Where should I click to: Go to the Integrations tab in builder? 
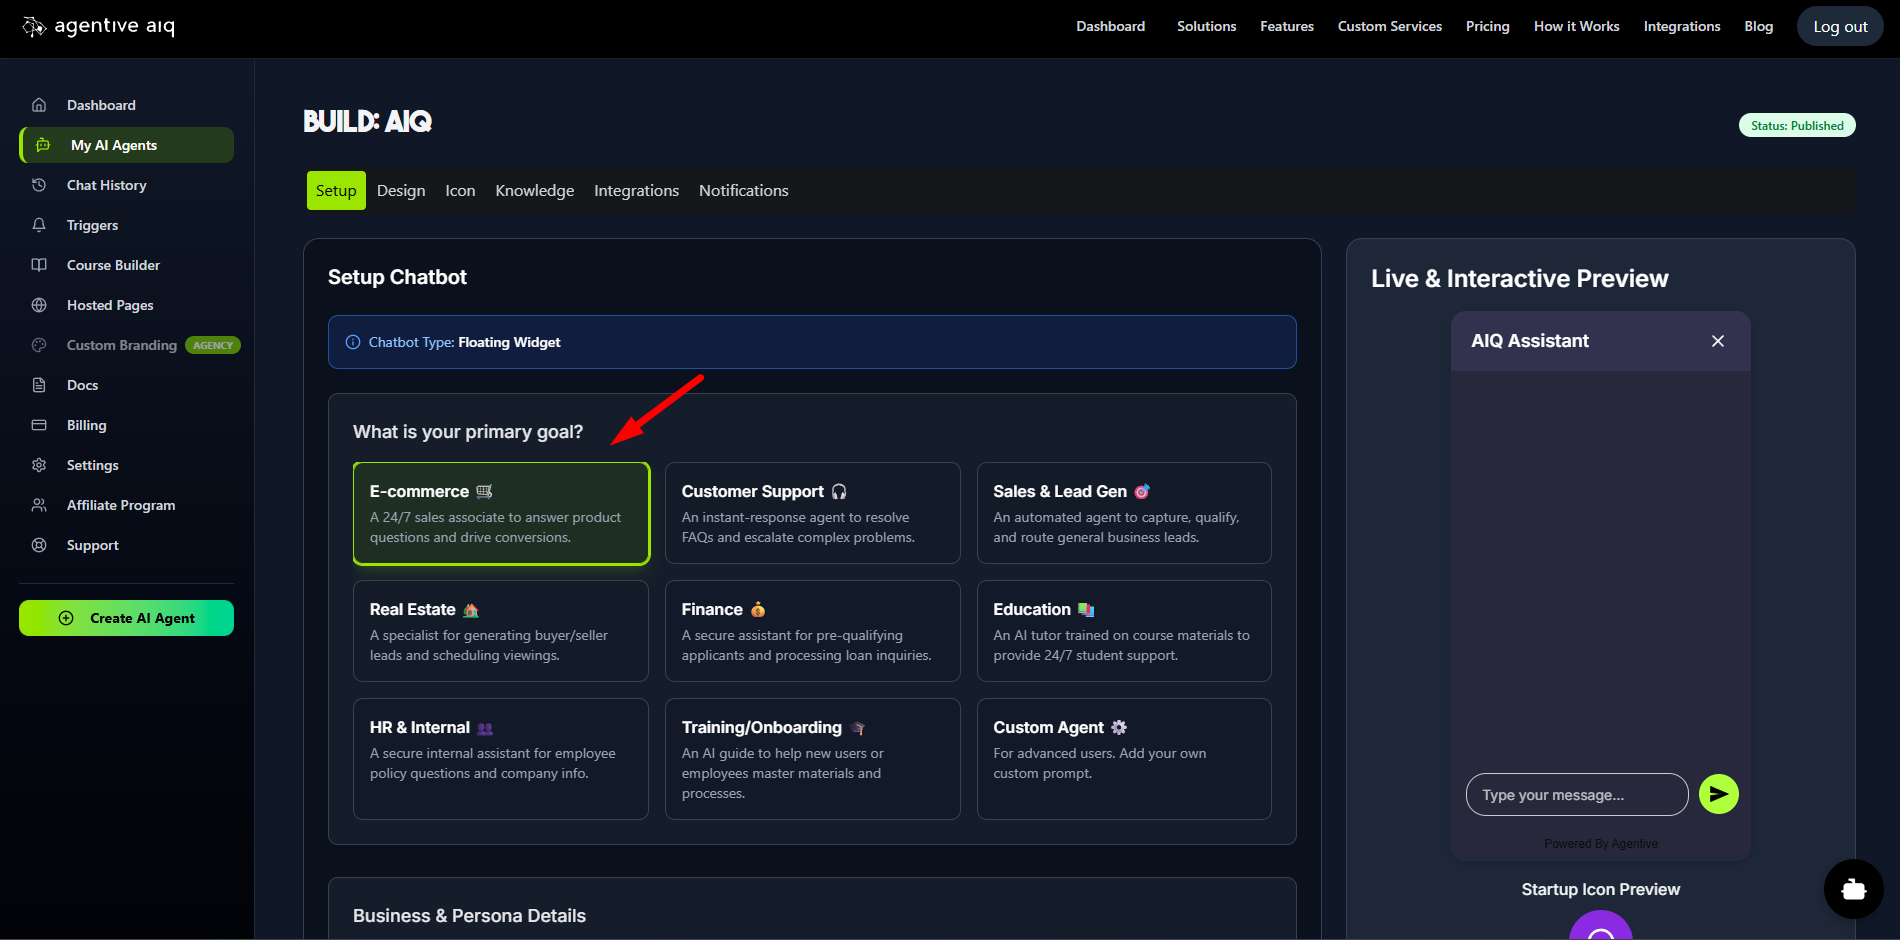636,191
